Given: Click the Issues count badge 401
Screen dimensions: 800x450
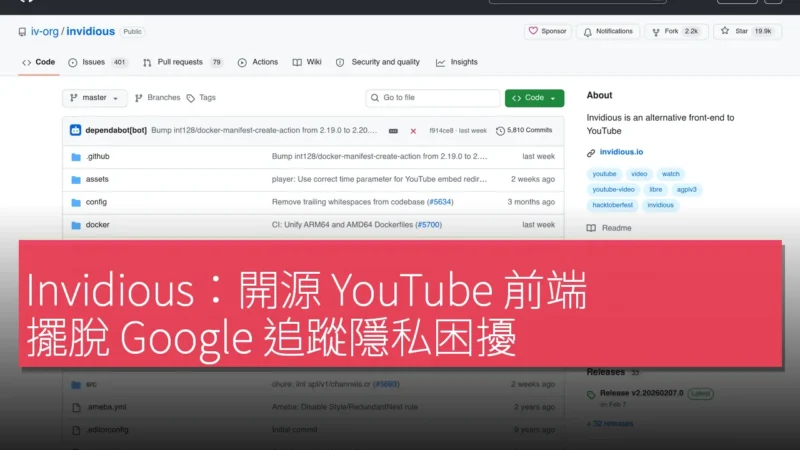Looking at the screenshot, I should (x=119, y=62).
